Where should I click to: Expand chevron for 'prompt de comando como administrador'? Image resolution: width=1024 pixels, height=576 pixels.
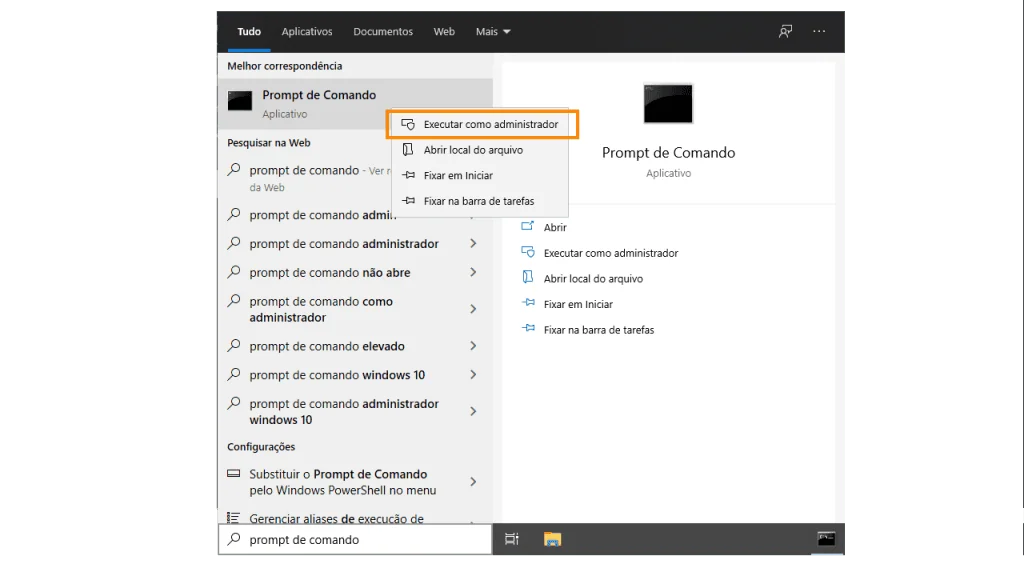pos(473,309)
